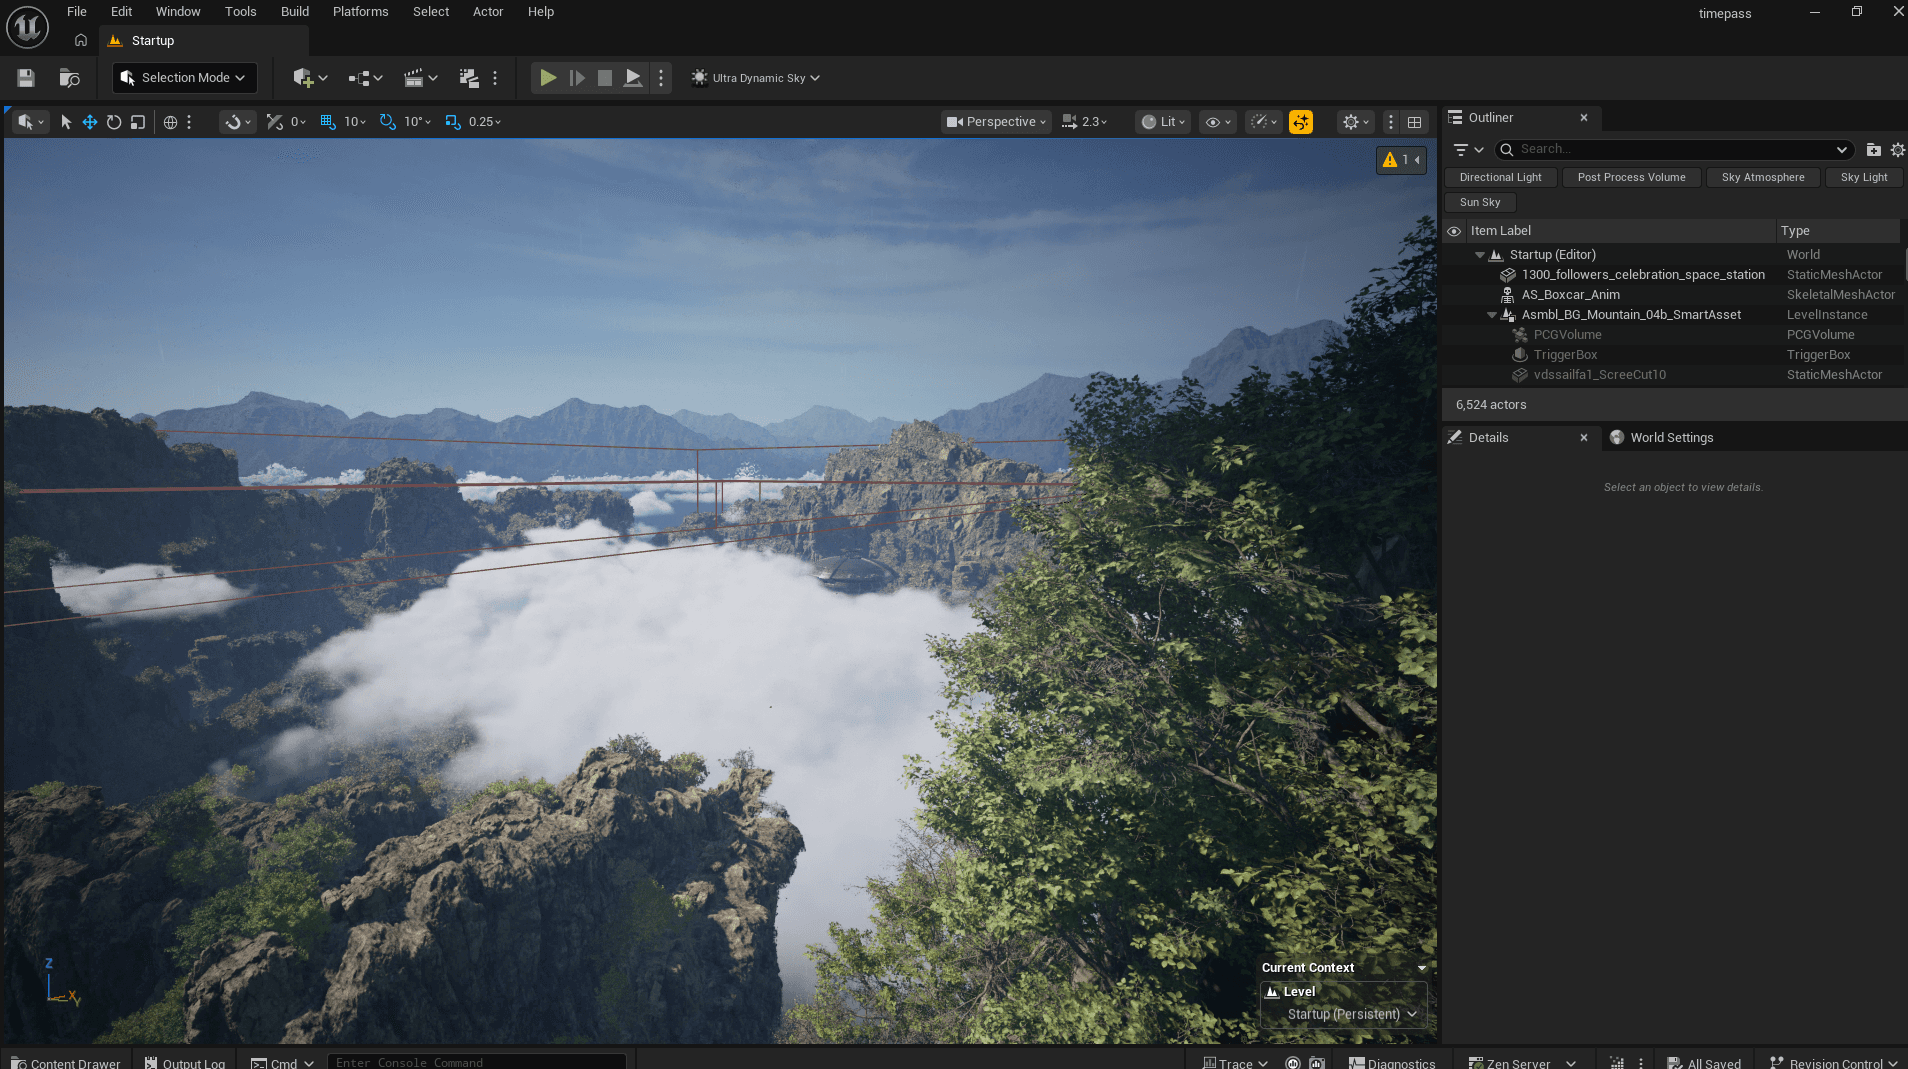Collapse the Startup (Editor) world tree
The height and width of the screenshot is (1069, 1908).
pyautogui.click(x=1480, y=255)
